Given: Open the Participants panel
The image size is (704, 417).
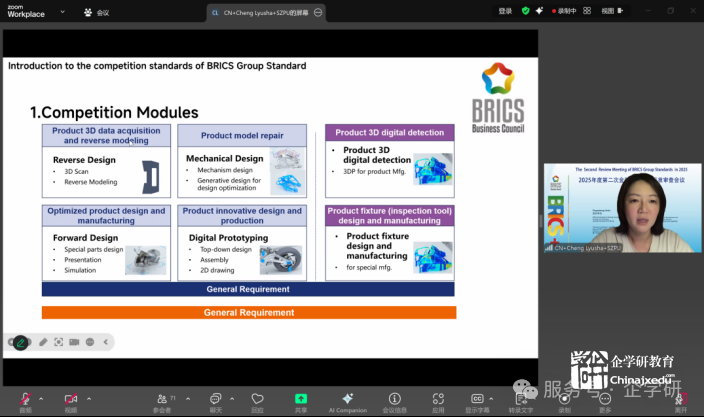Looking at the screenshot, I should point(161,399).
